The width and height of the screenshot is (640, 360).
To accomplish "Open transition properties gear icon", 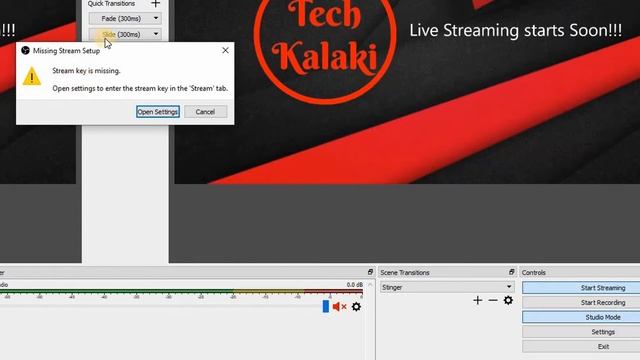I will 508,300.
